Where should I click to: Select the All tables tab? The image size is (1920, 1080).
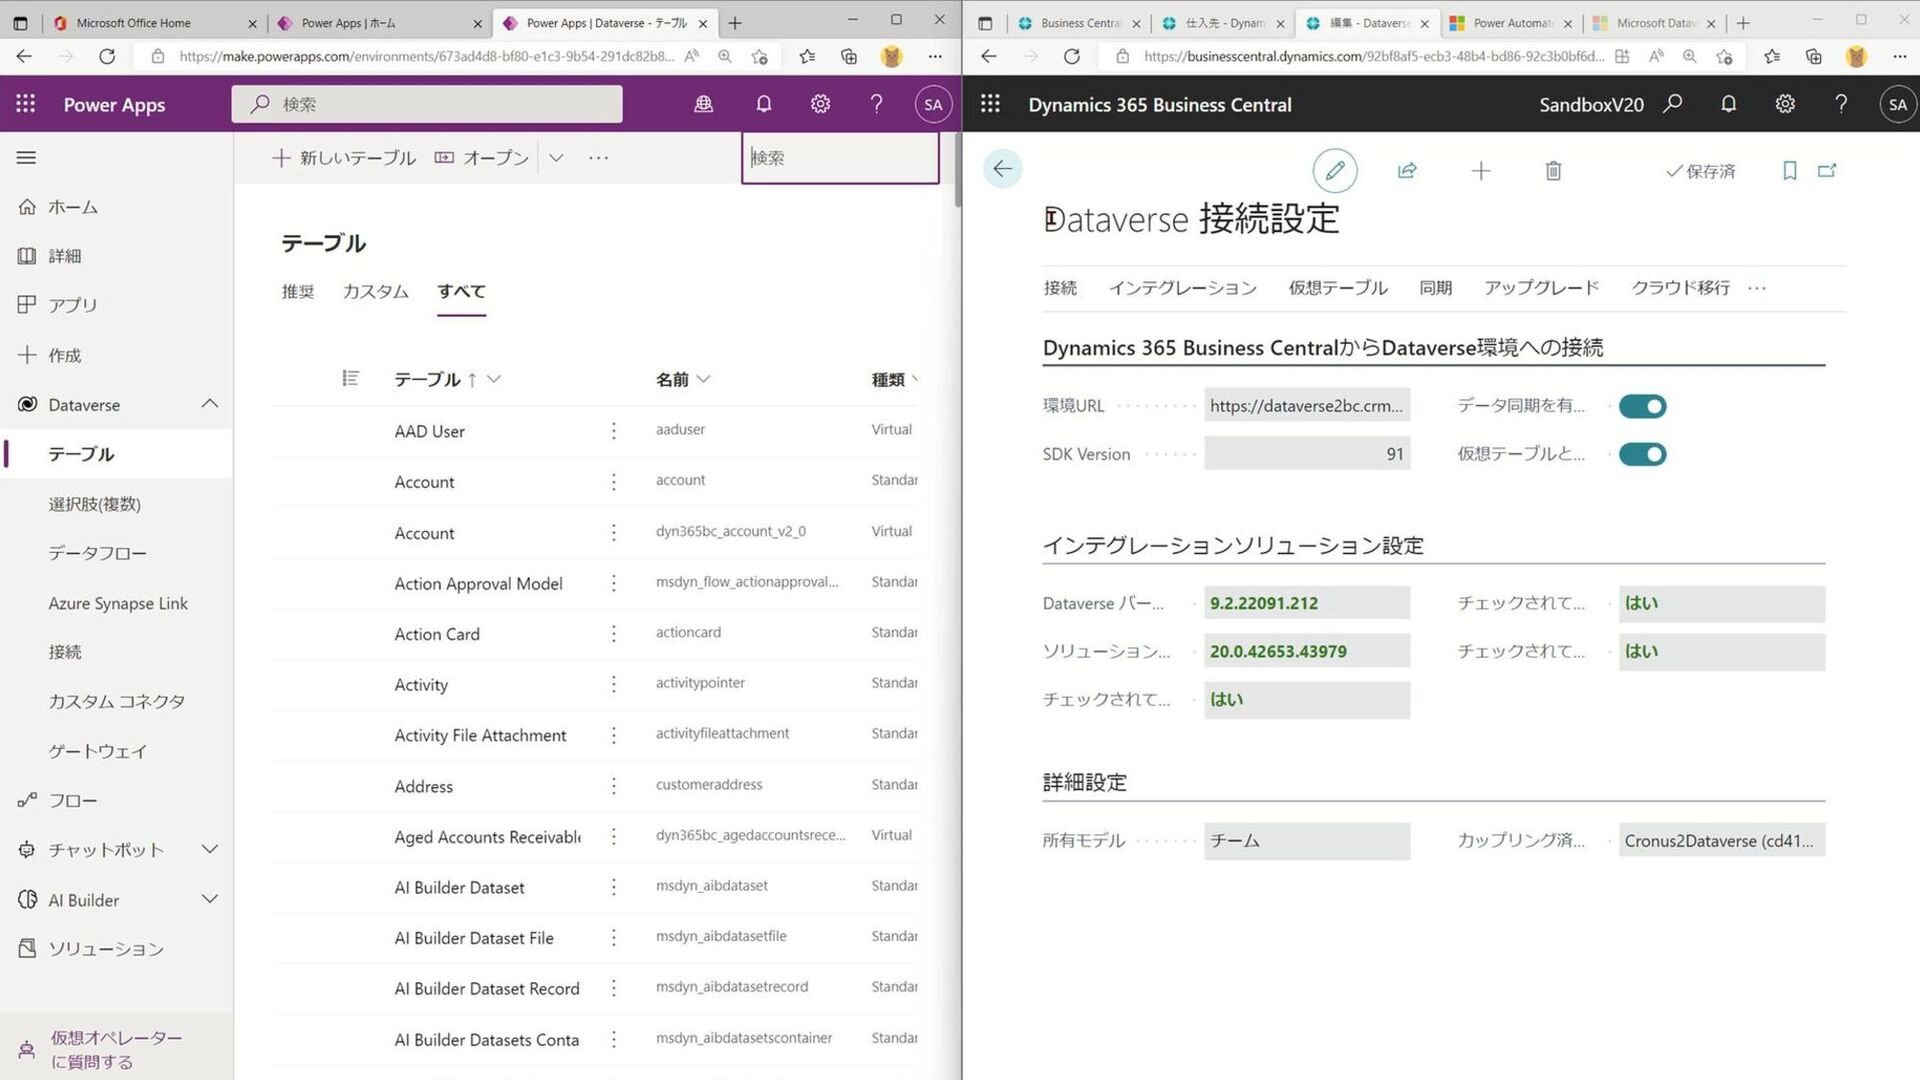pos(461,291)
